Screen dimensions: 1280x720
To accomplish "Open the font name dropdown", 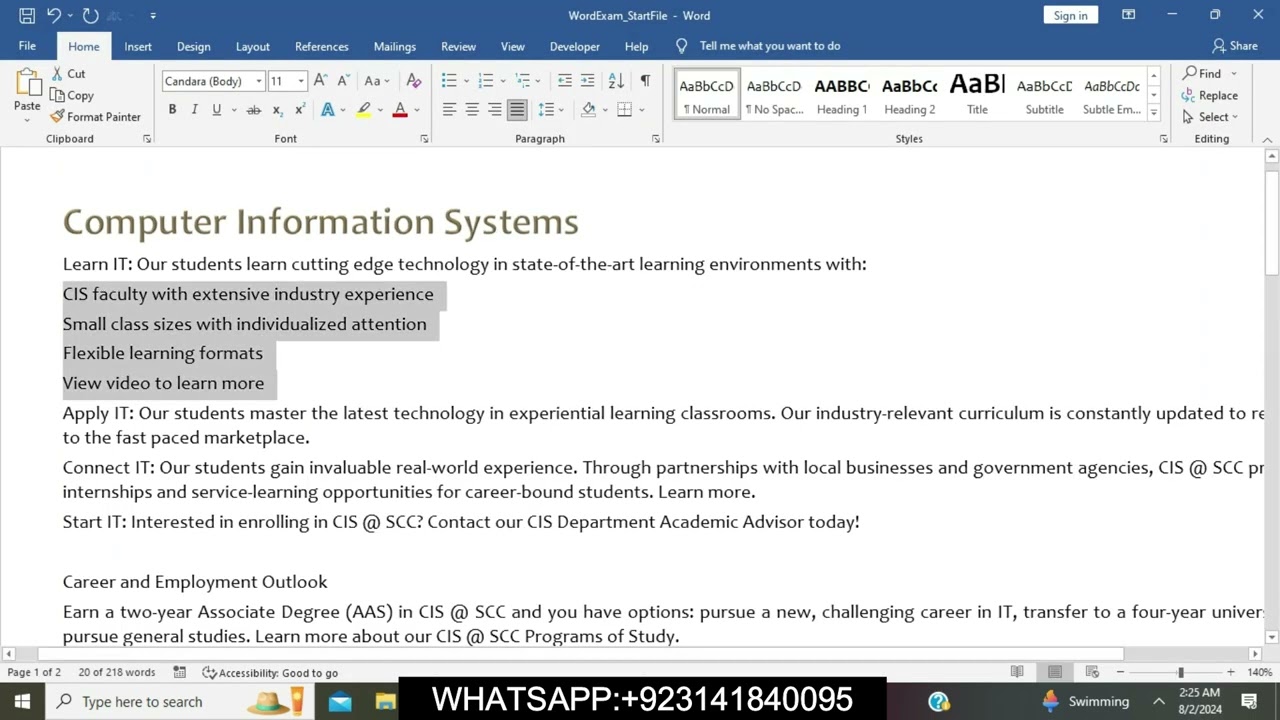I will [259, 81].
